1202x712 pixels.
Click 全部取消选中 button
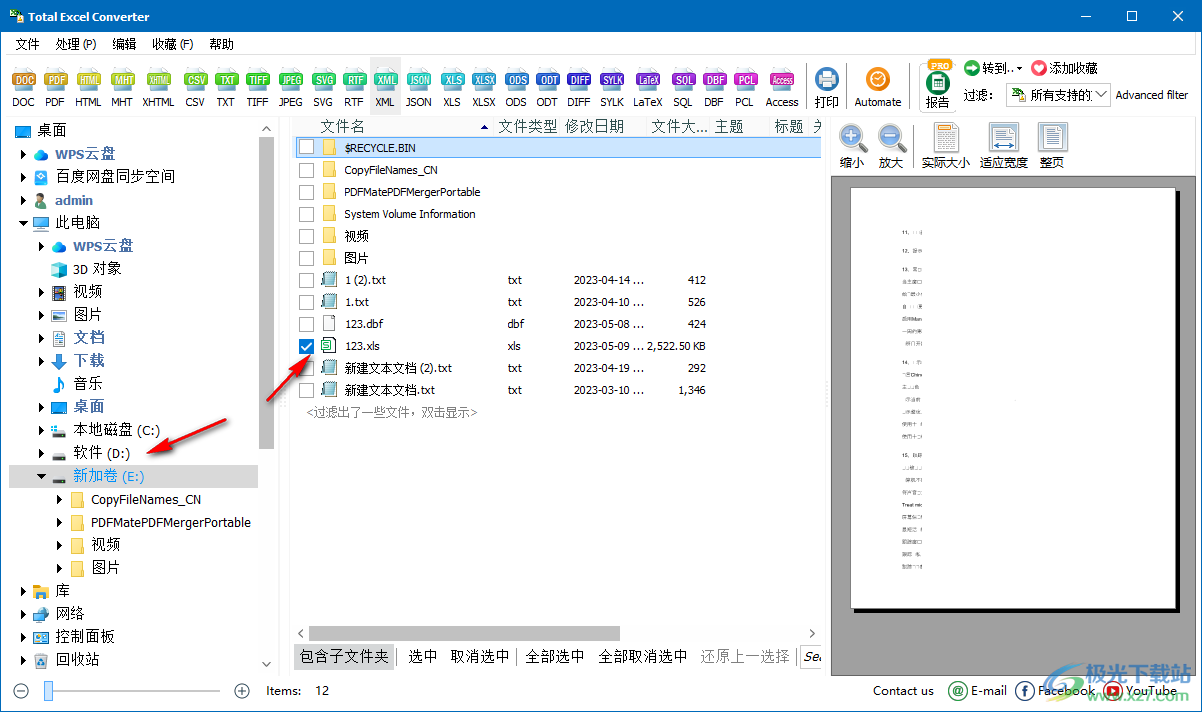click(x=642, y=656)
